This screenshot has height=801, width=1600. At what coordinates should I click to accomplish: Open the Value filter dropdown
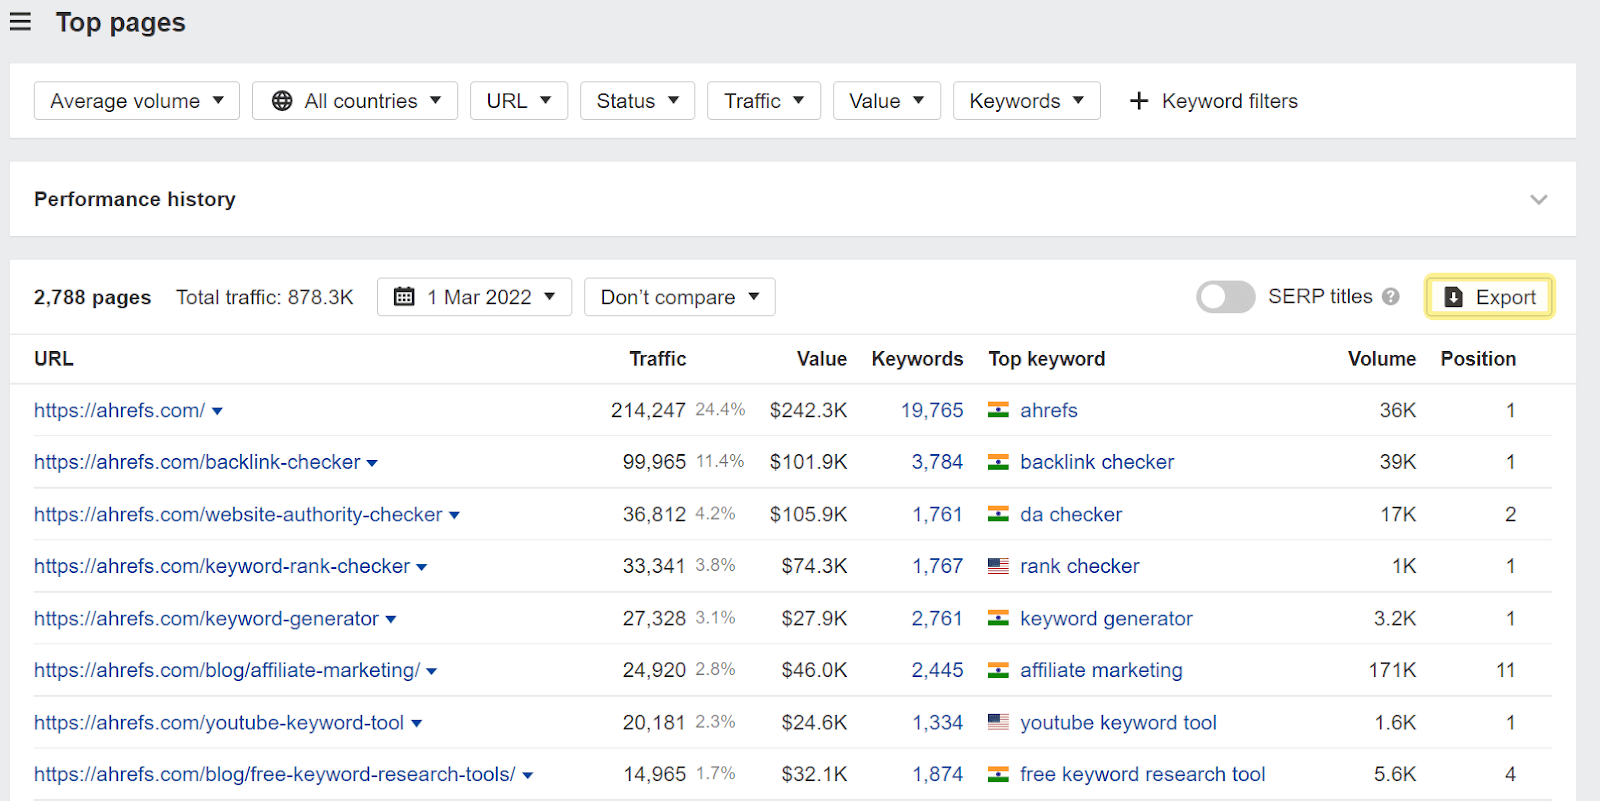(x=887, y=101)
